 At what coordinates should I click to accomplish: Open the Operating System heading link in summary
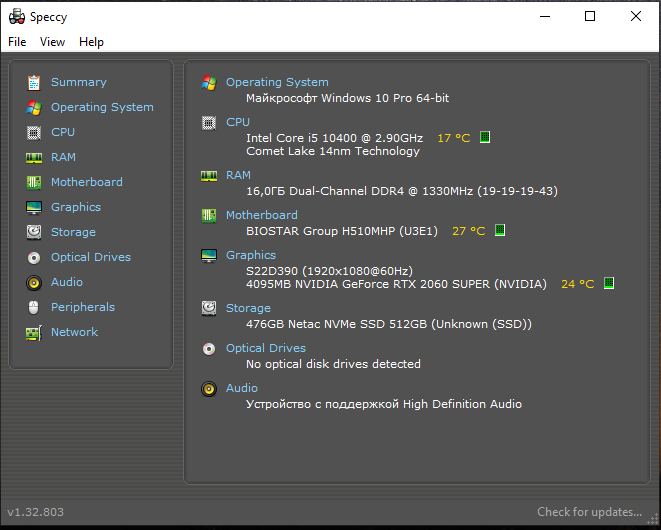[277, 82]
